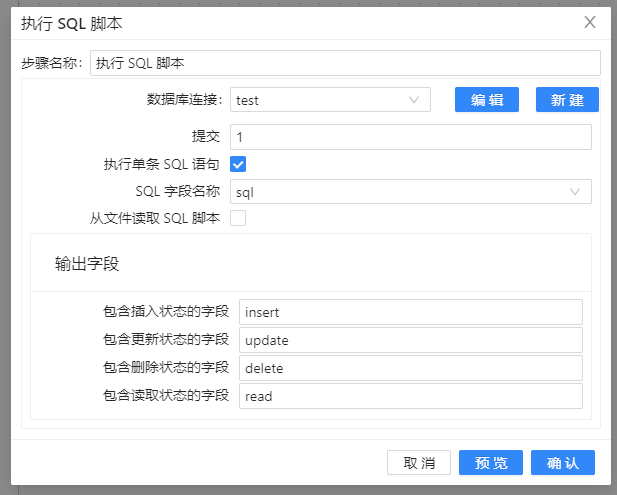Click the 包含插入状态的字段 input with insert
The width and height of the screenshot is (617, 495).
tap(410, 312)
